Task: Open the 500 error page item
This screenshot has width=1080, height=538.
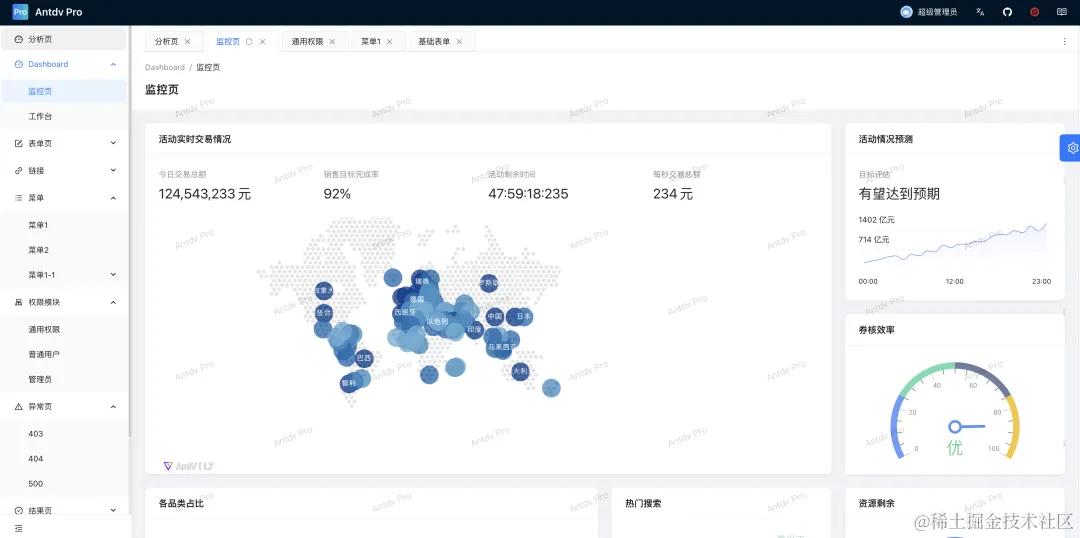Action: pos(64,484)
